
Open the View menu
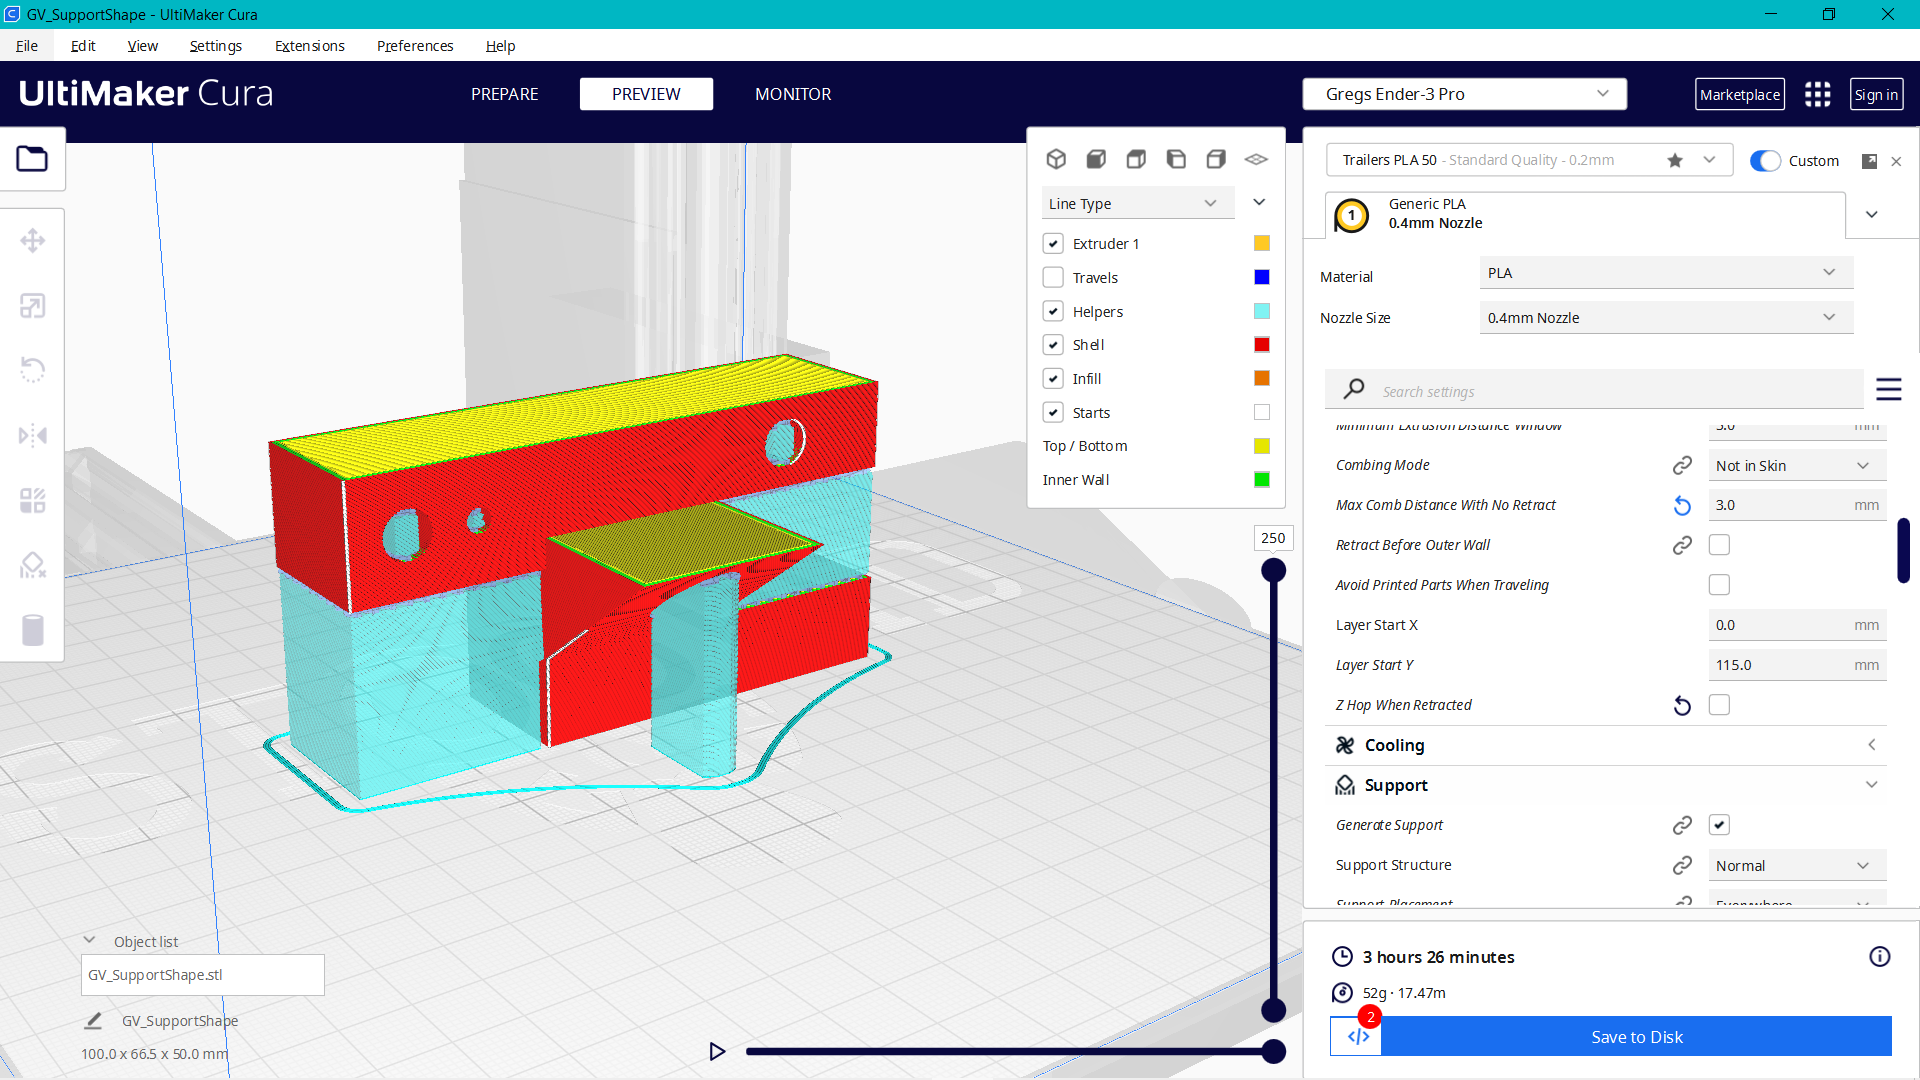(x=142, y=46)
